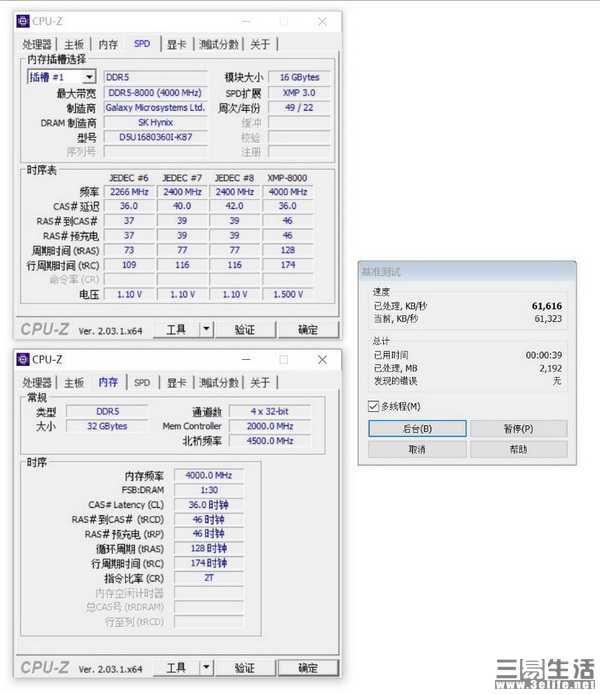The width and height of the screenshot is (600, 694).
Task: Switch to 处理器 tab in lower CPU-Z window
Action: pyautogui.click(x=37, y=382)
